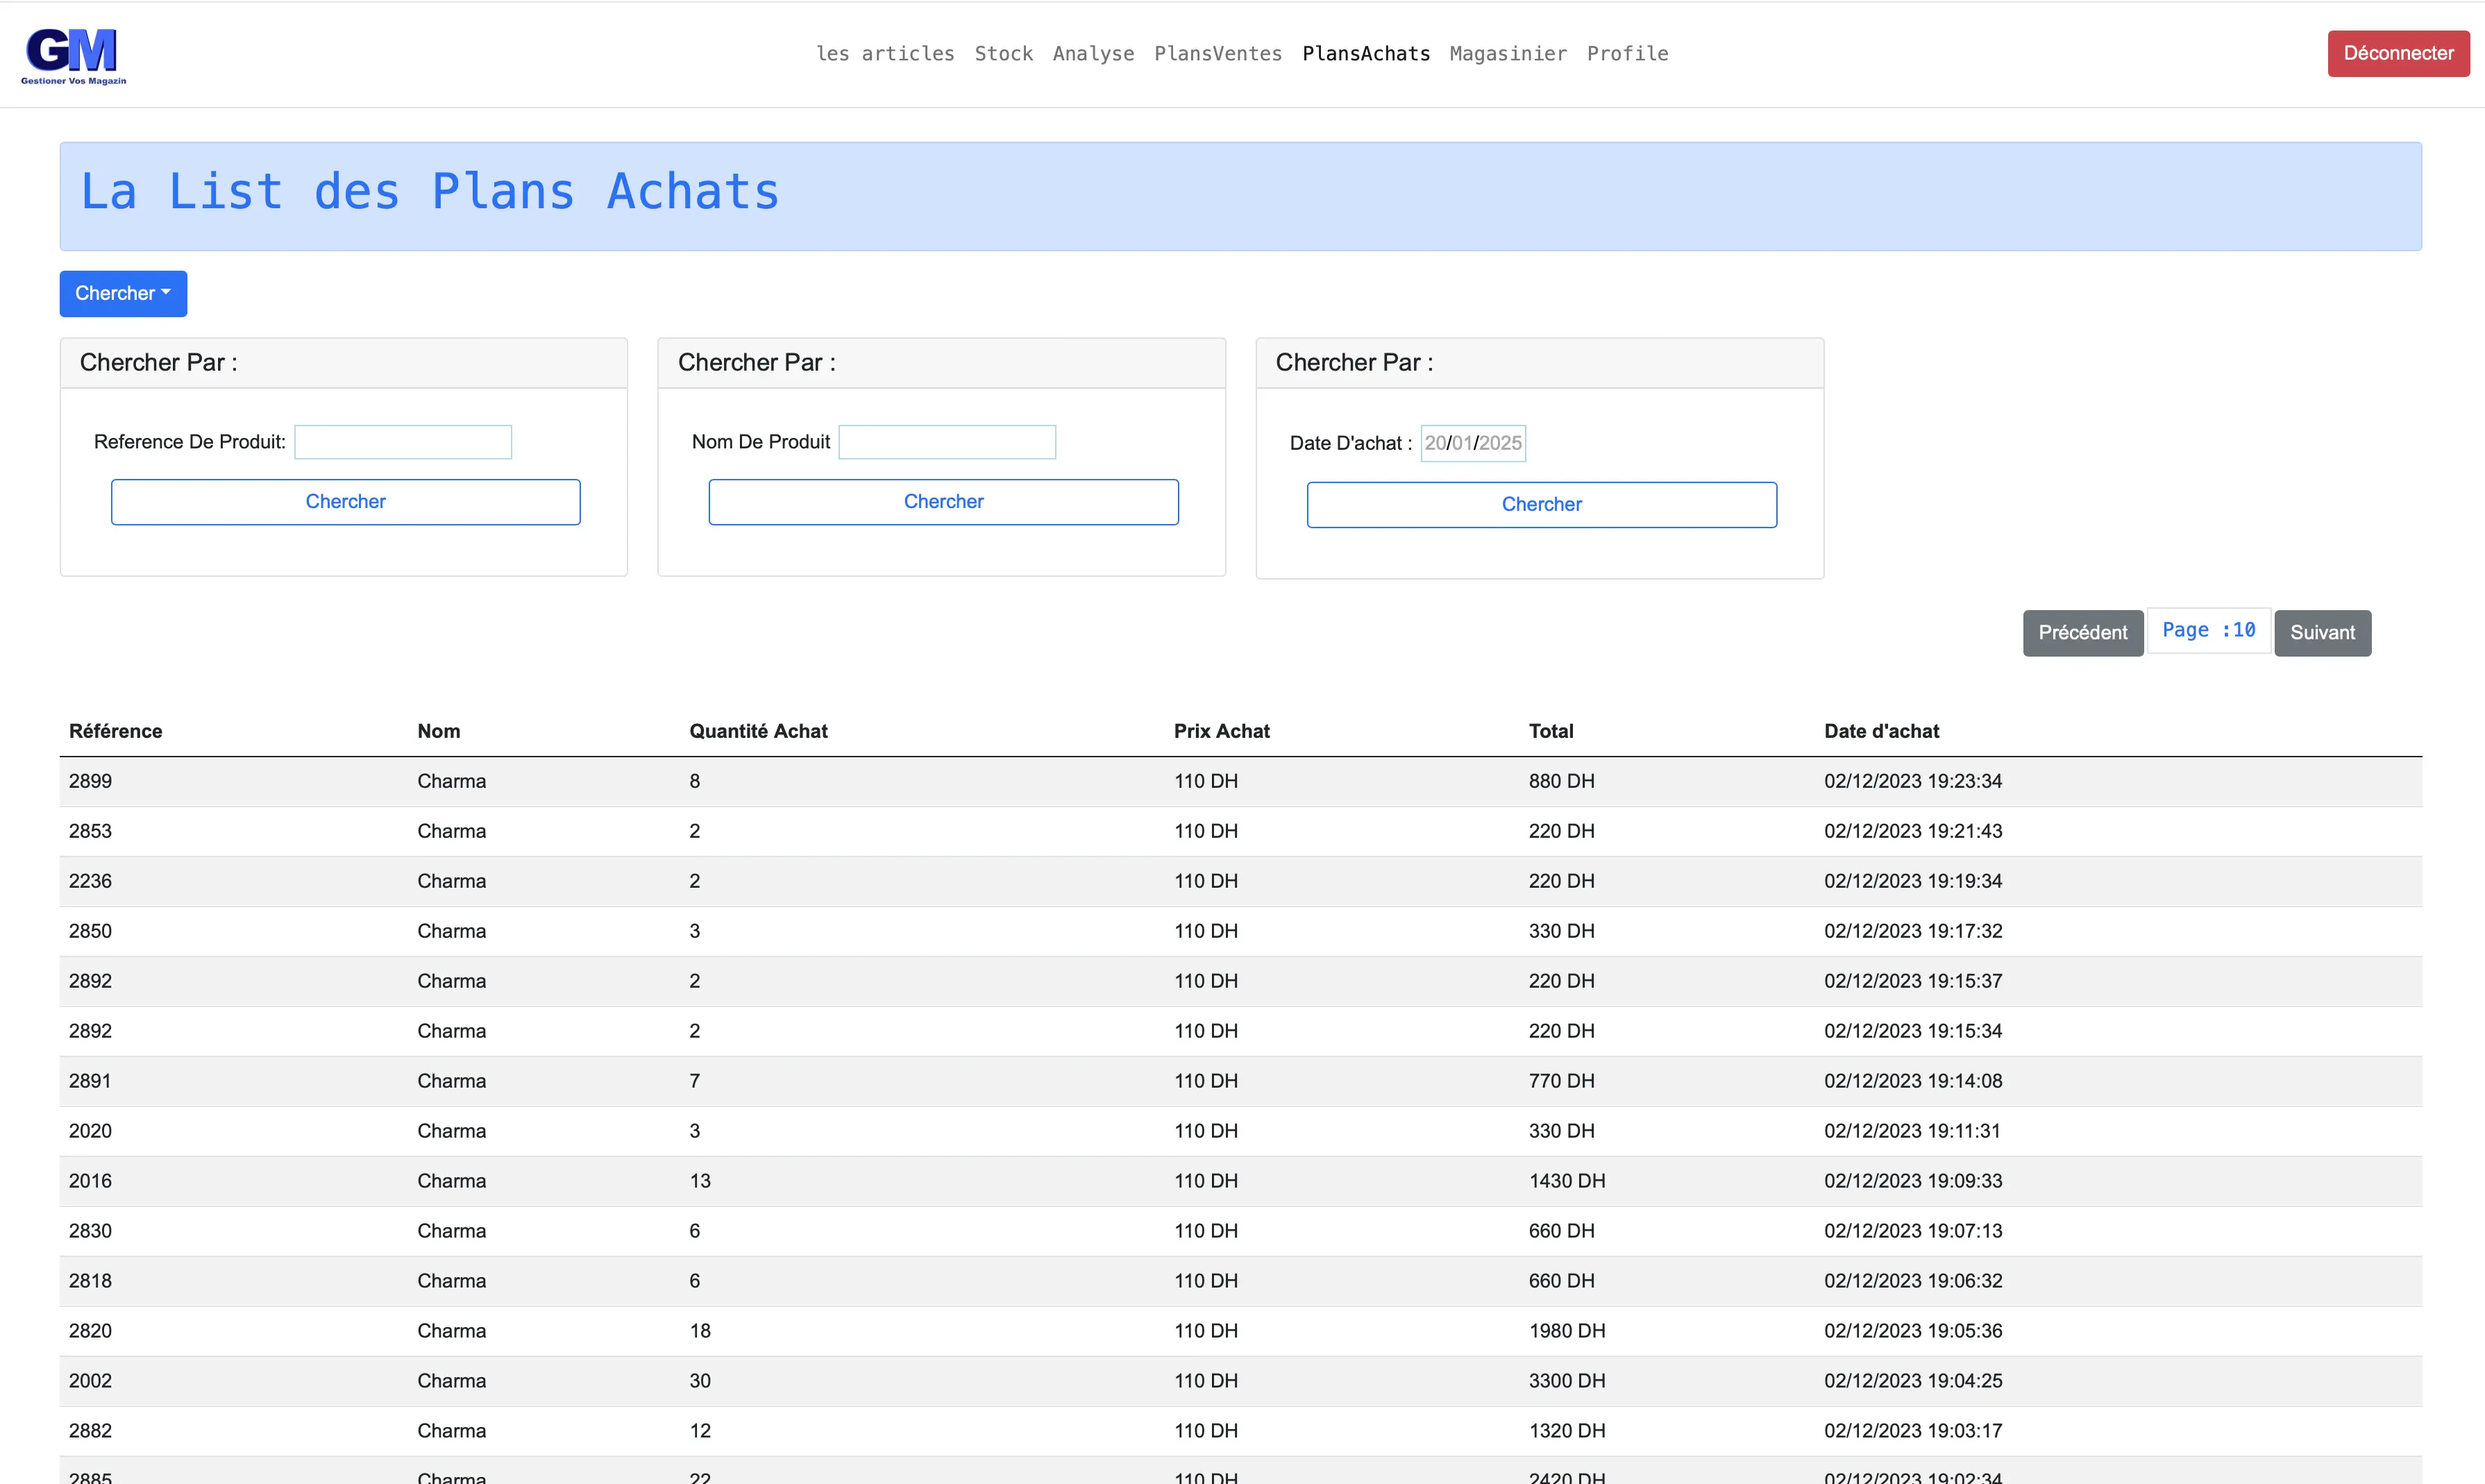Screen dimensions: 2485x1484
Task: Click date 02/12/2023 19:14:08
Action: pyautogui.click(x=1913, y=1081)
